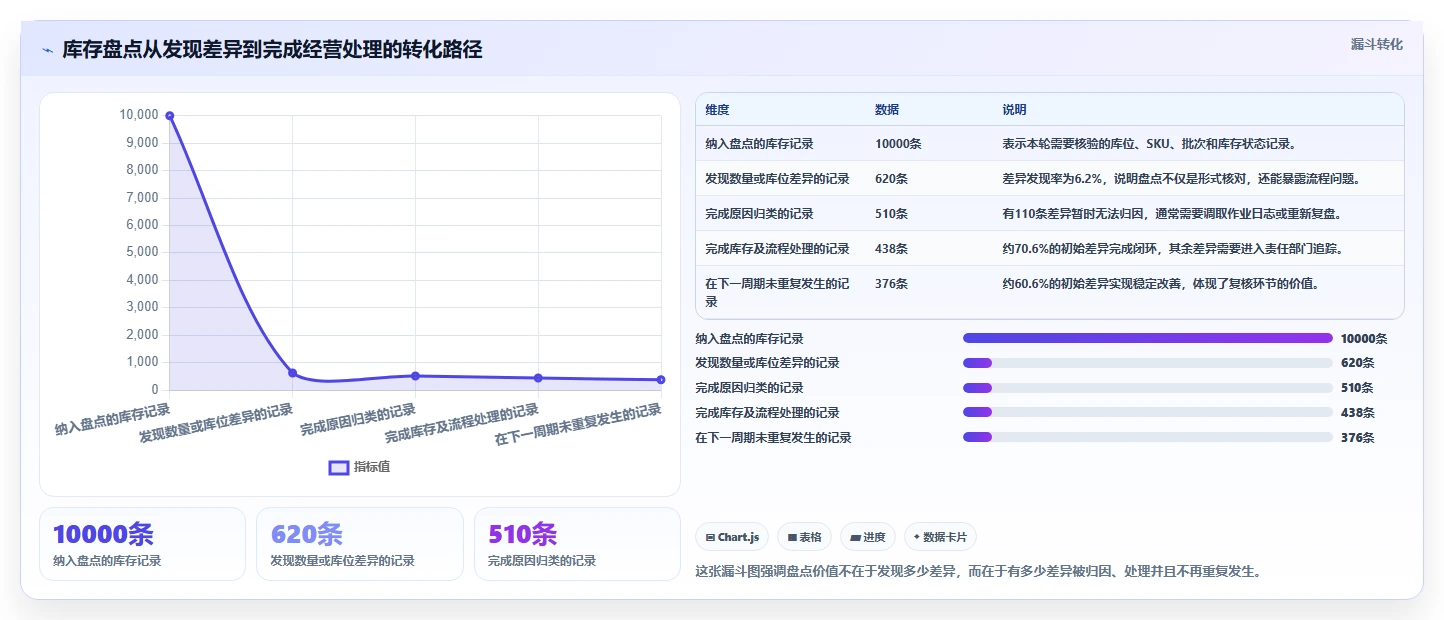This screenshot has width=1444, height=620.
Task: Select the 表格 tag
Action: pos(804,537)
